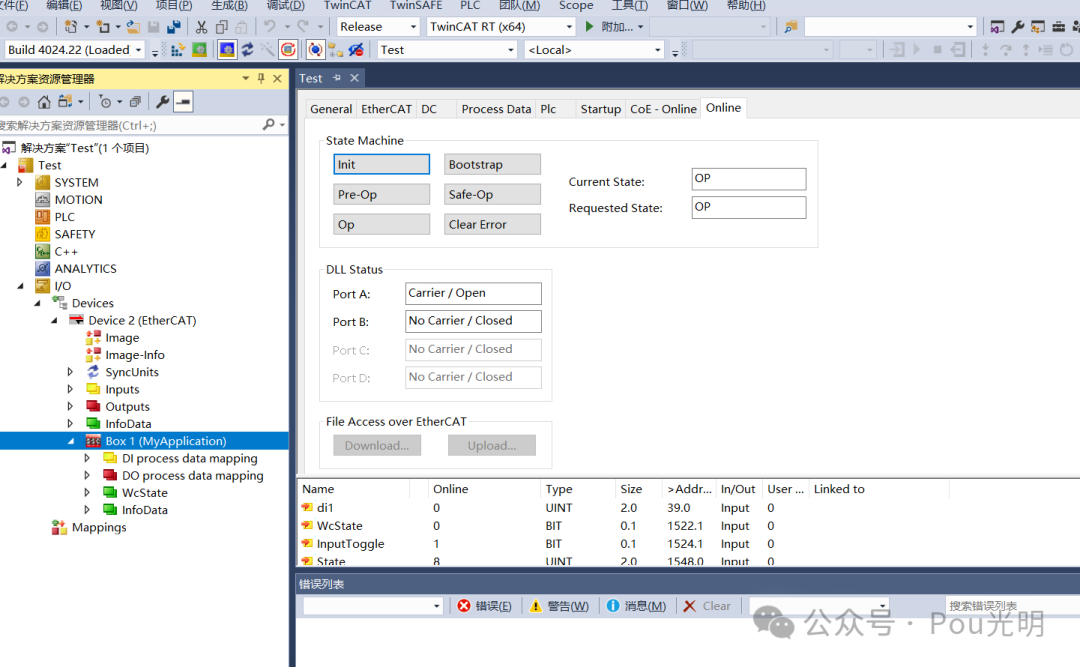1080x667 pixels.
Task: Click the Op state button
Action: point(382,224)
